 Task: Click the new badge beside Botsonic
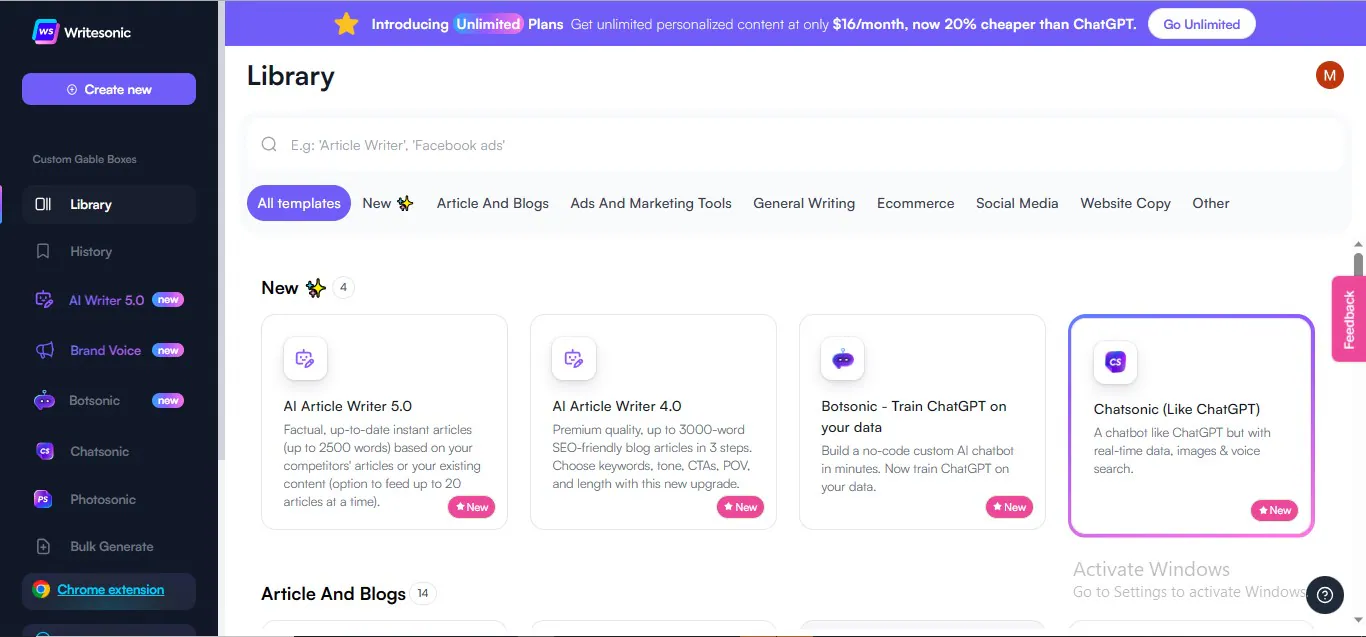pos(168,401)
